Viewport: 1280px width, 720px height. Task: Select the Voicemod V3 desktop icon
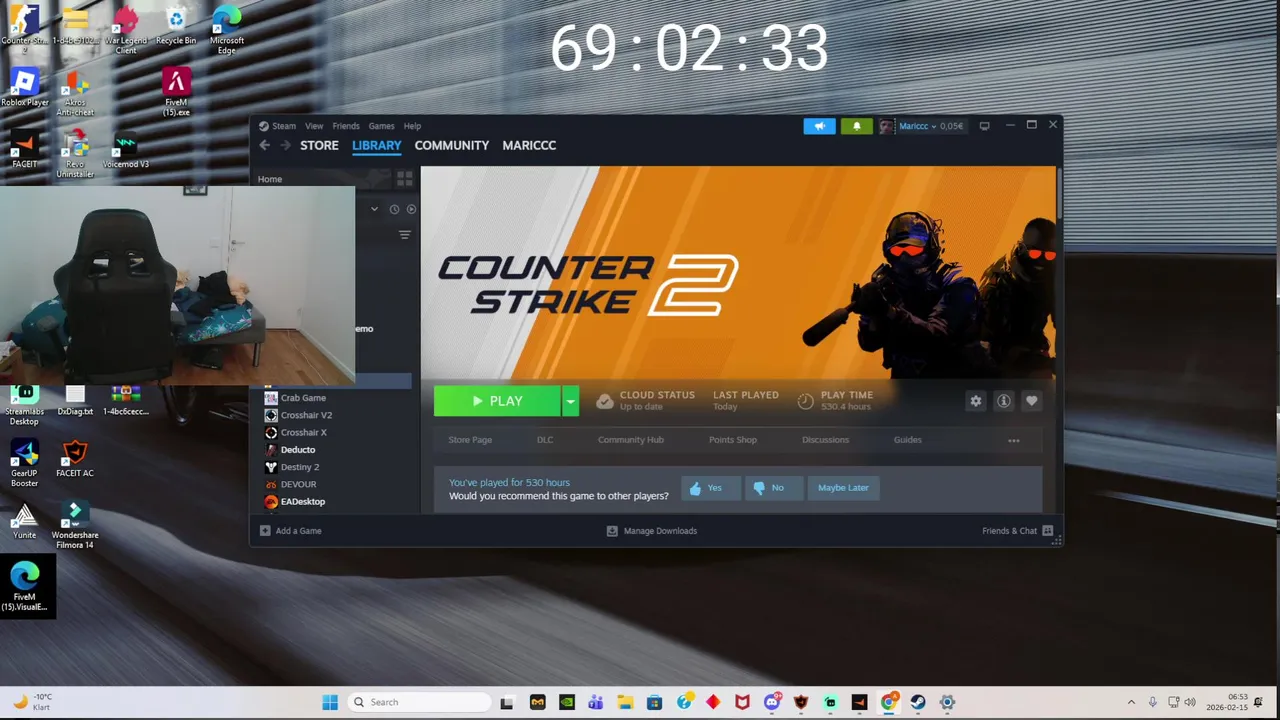pos(126,150)
